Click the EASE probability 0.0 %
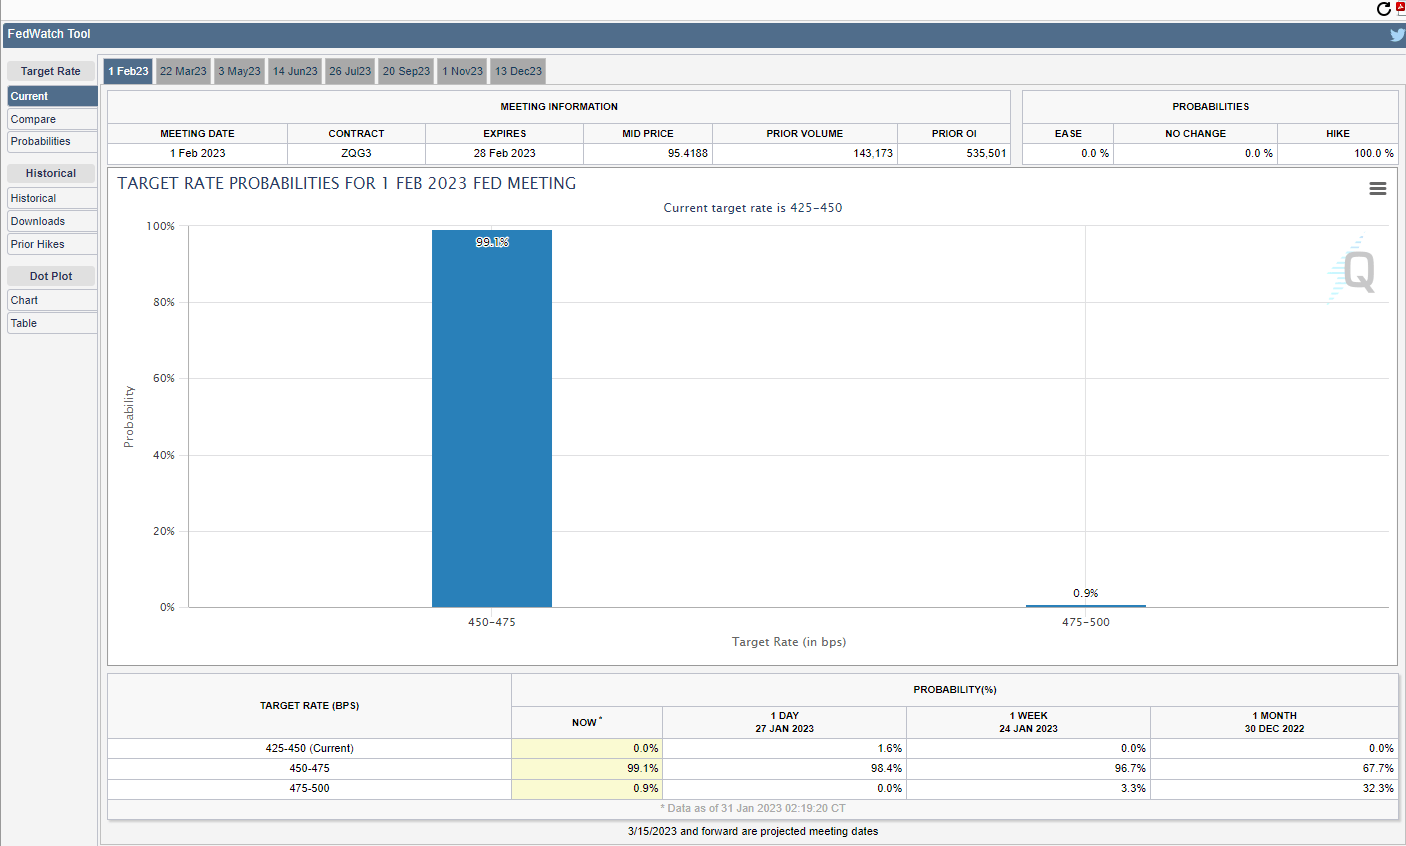The height and width of the screenshot is (846, 1406). click(x=1095, y=153)
